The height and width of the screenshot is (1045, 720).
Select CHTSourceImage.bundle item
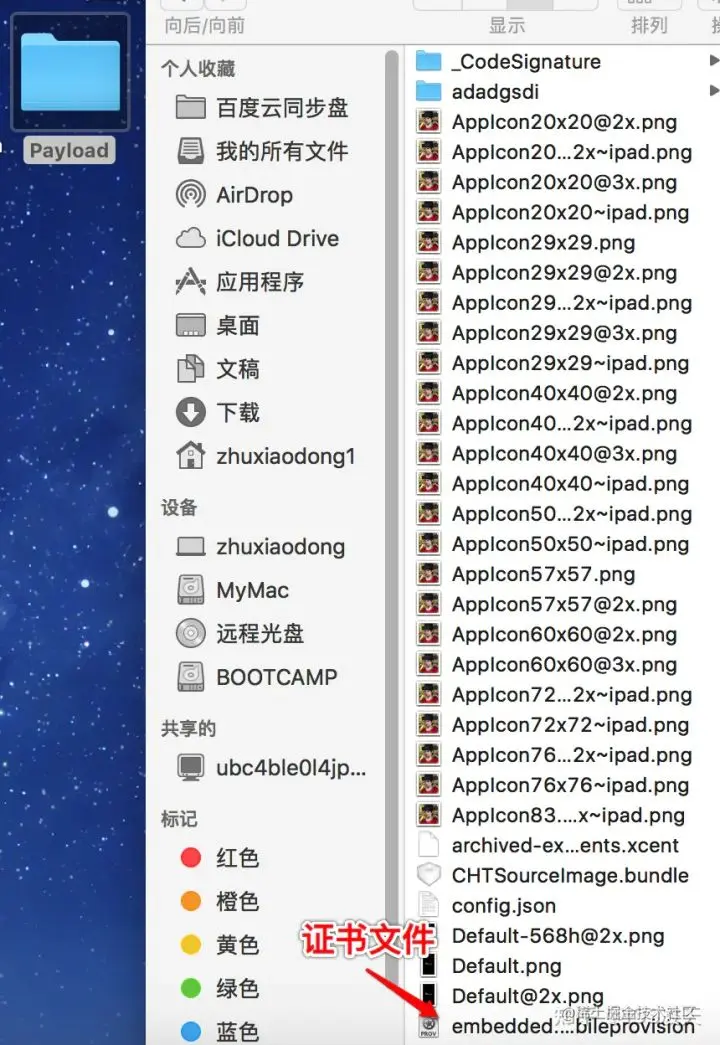(x=553, y=875)
